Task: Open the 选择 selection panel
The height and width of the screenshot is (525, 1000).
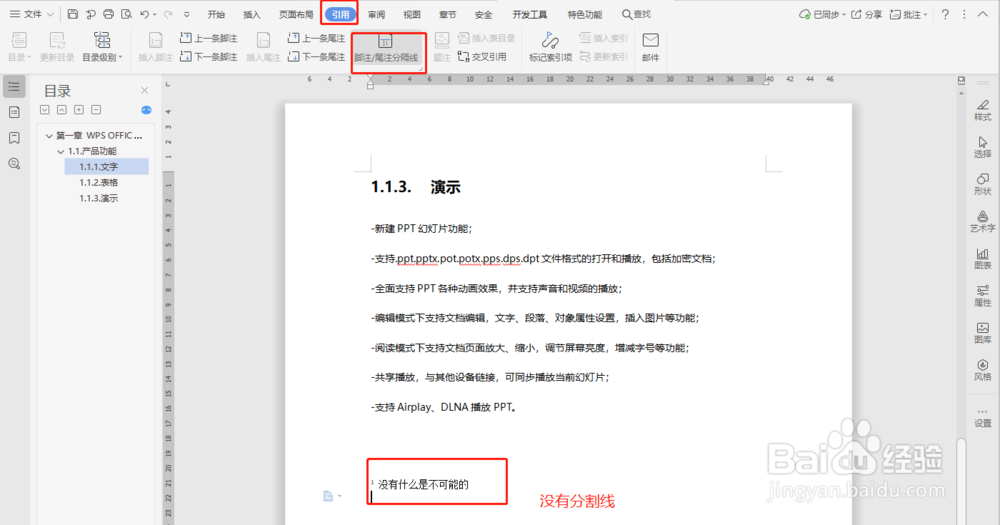Action: click(983, 147)
